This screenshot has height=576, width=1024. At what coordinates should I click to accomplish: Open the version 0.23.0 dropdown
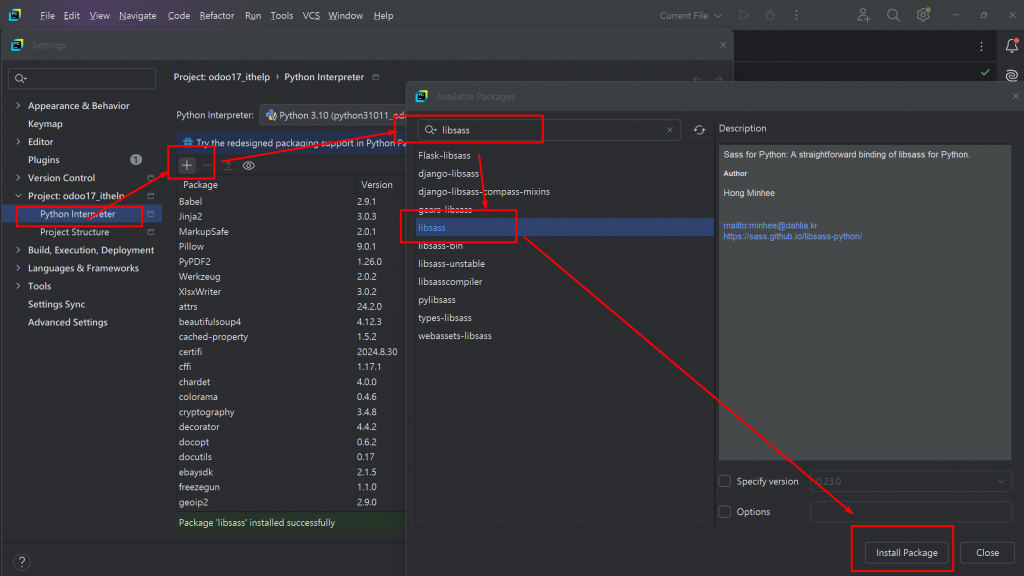911,481
